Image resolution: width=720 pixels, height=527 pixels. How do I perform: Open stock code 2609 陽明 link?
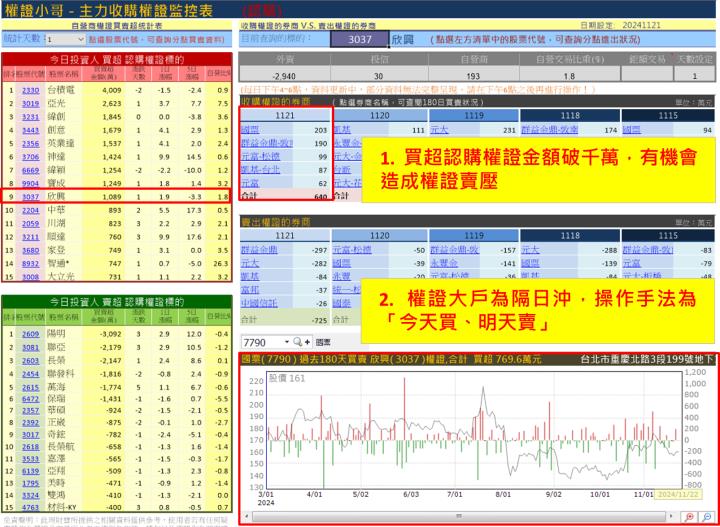pyautogui.click(x=31, y=334)
